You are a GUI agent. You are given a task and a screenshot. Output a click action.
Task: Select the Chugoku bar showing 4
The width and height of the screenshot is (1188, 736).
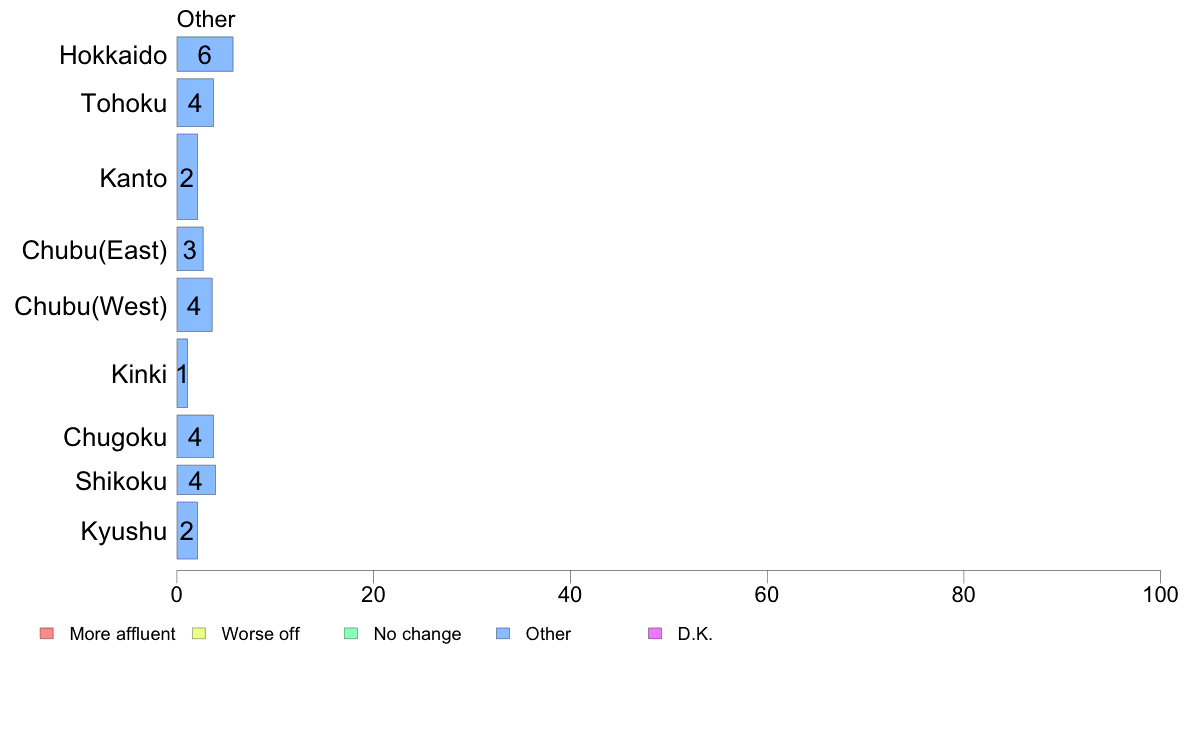click(195, 437)
